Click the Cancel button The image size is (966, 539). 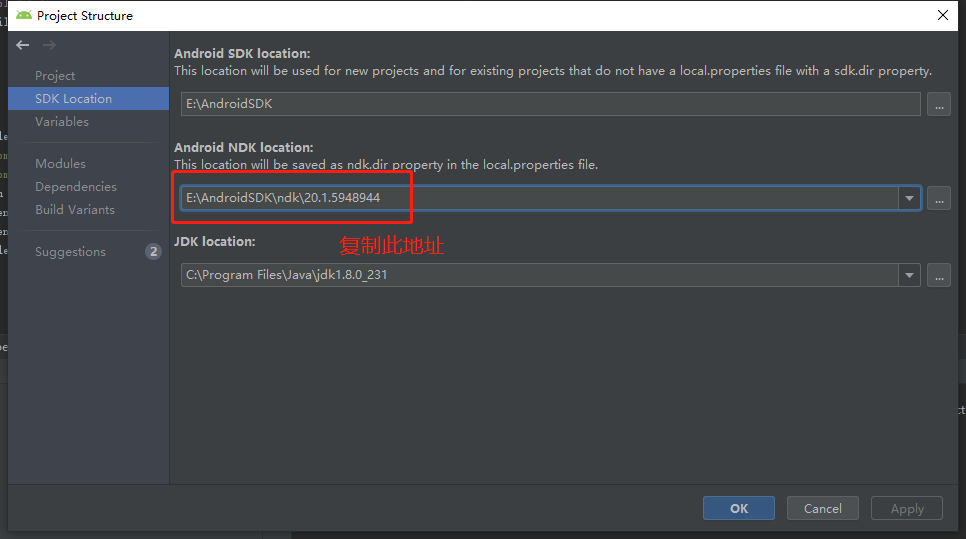(x=822, y=508)
